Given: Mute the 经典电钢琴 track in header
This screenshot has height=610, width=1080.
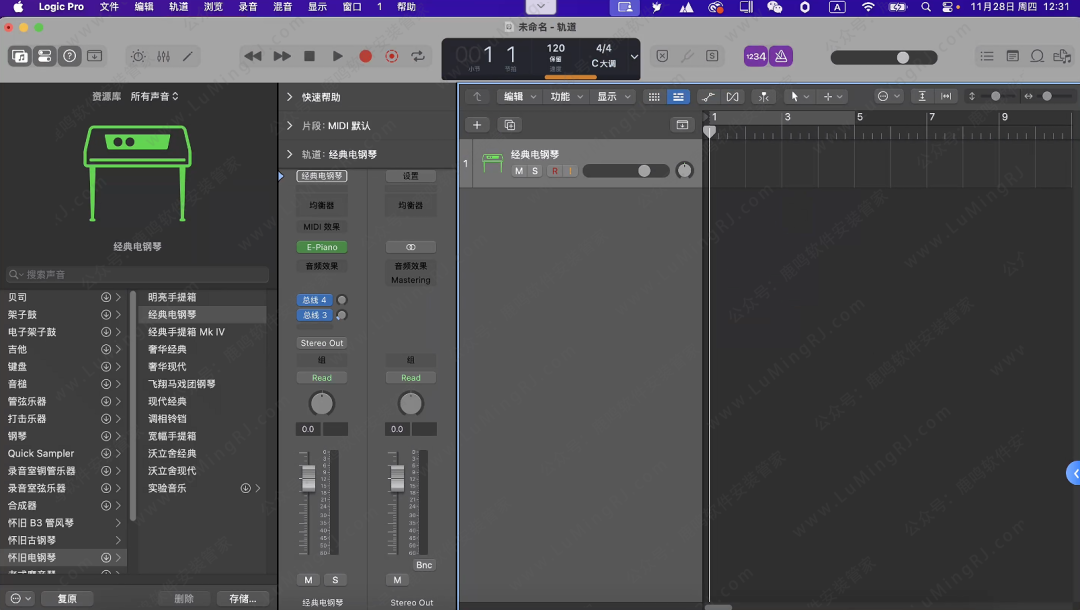Looking at the screenshot, I should coord(518,171).
